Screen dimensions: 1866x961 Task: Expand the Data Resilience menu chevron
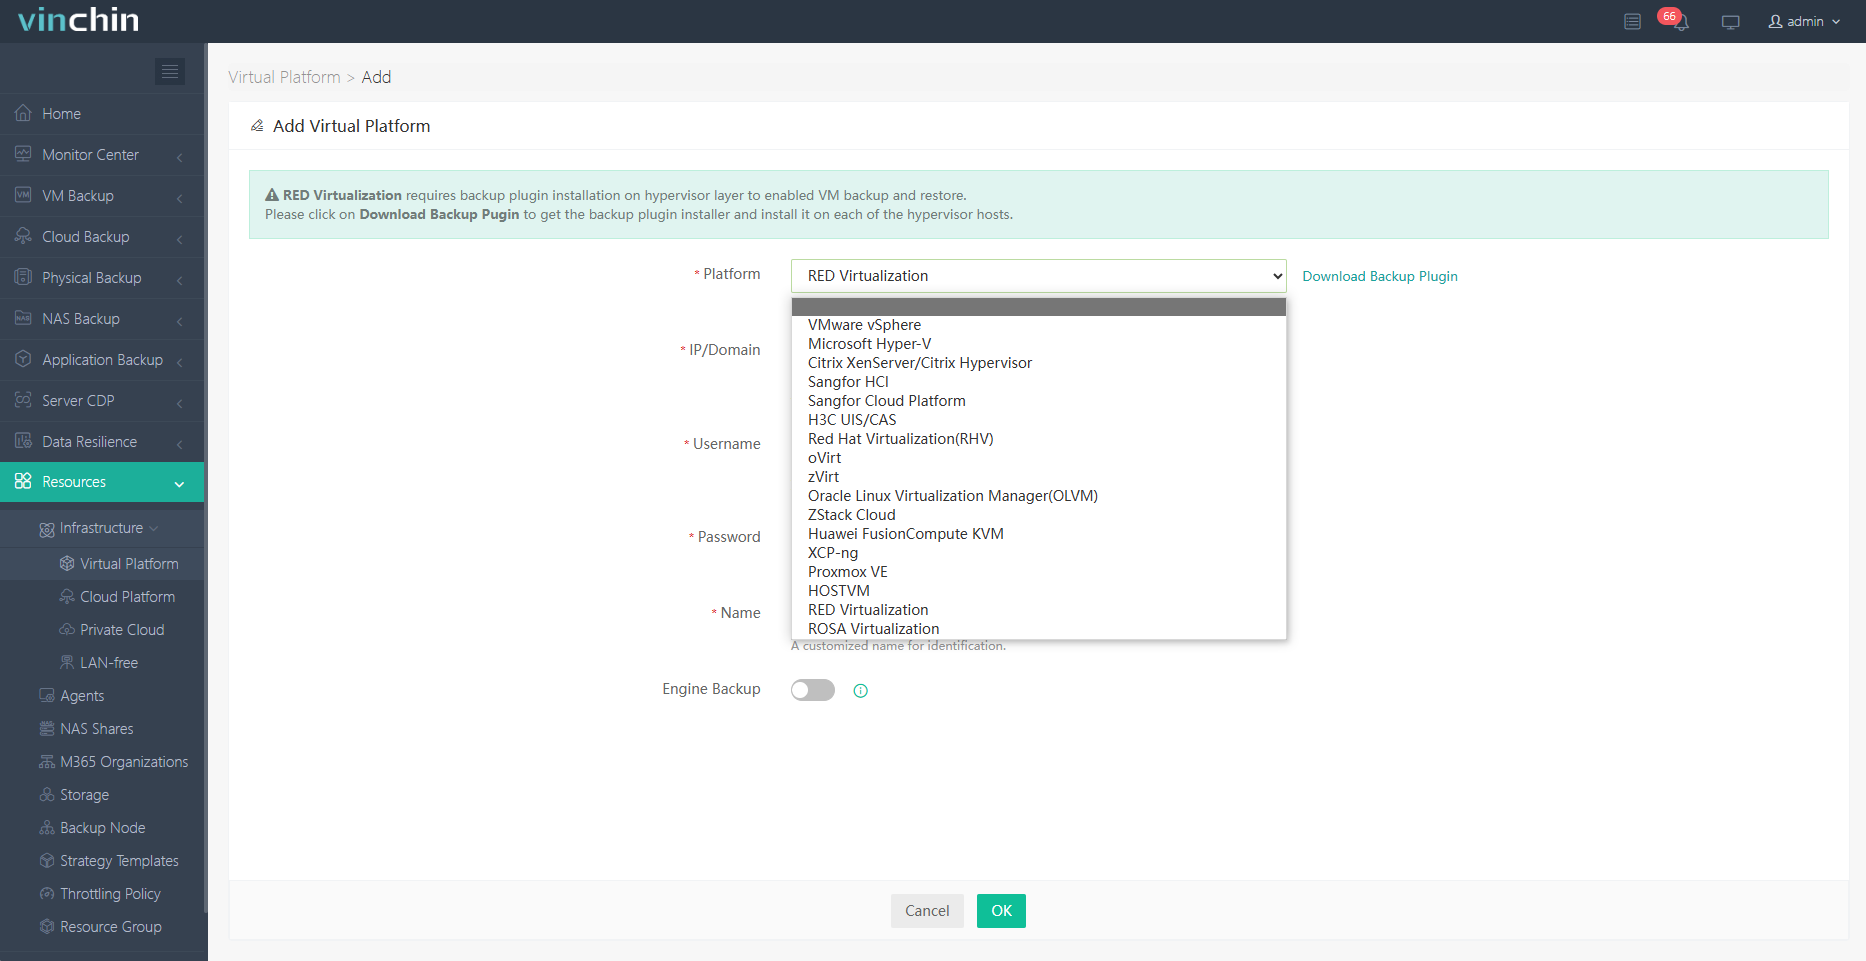[x=179, y=443]
